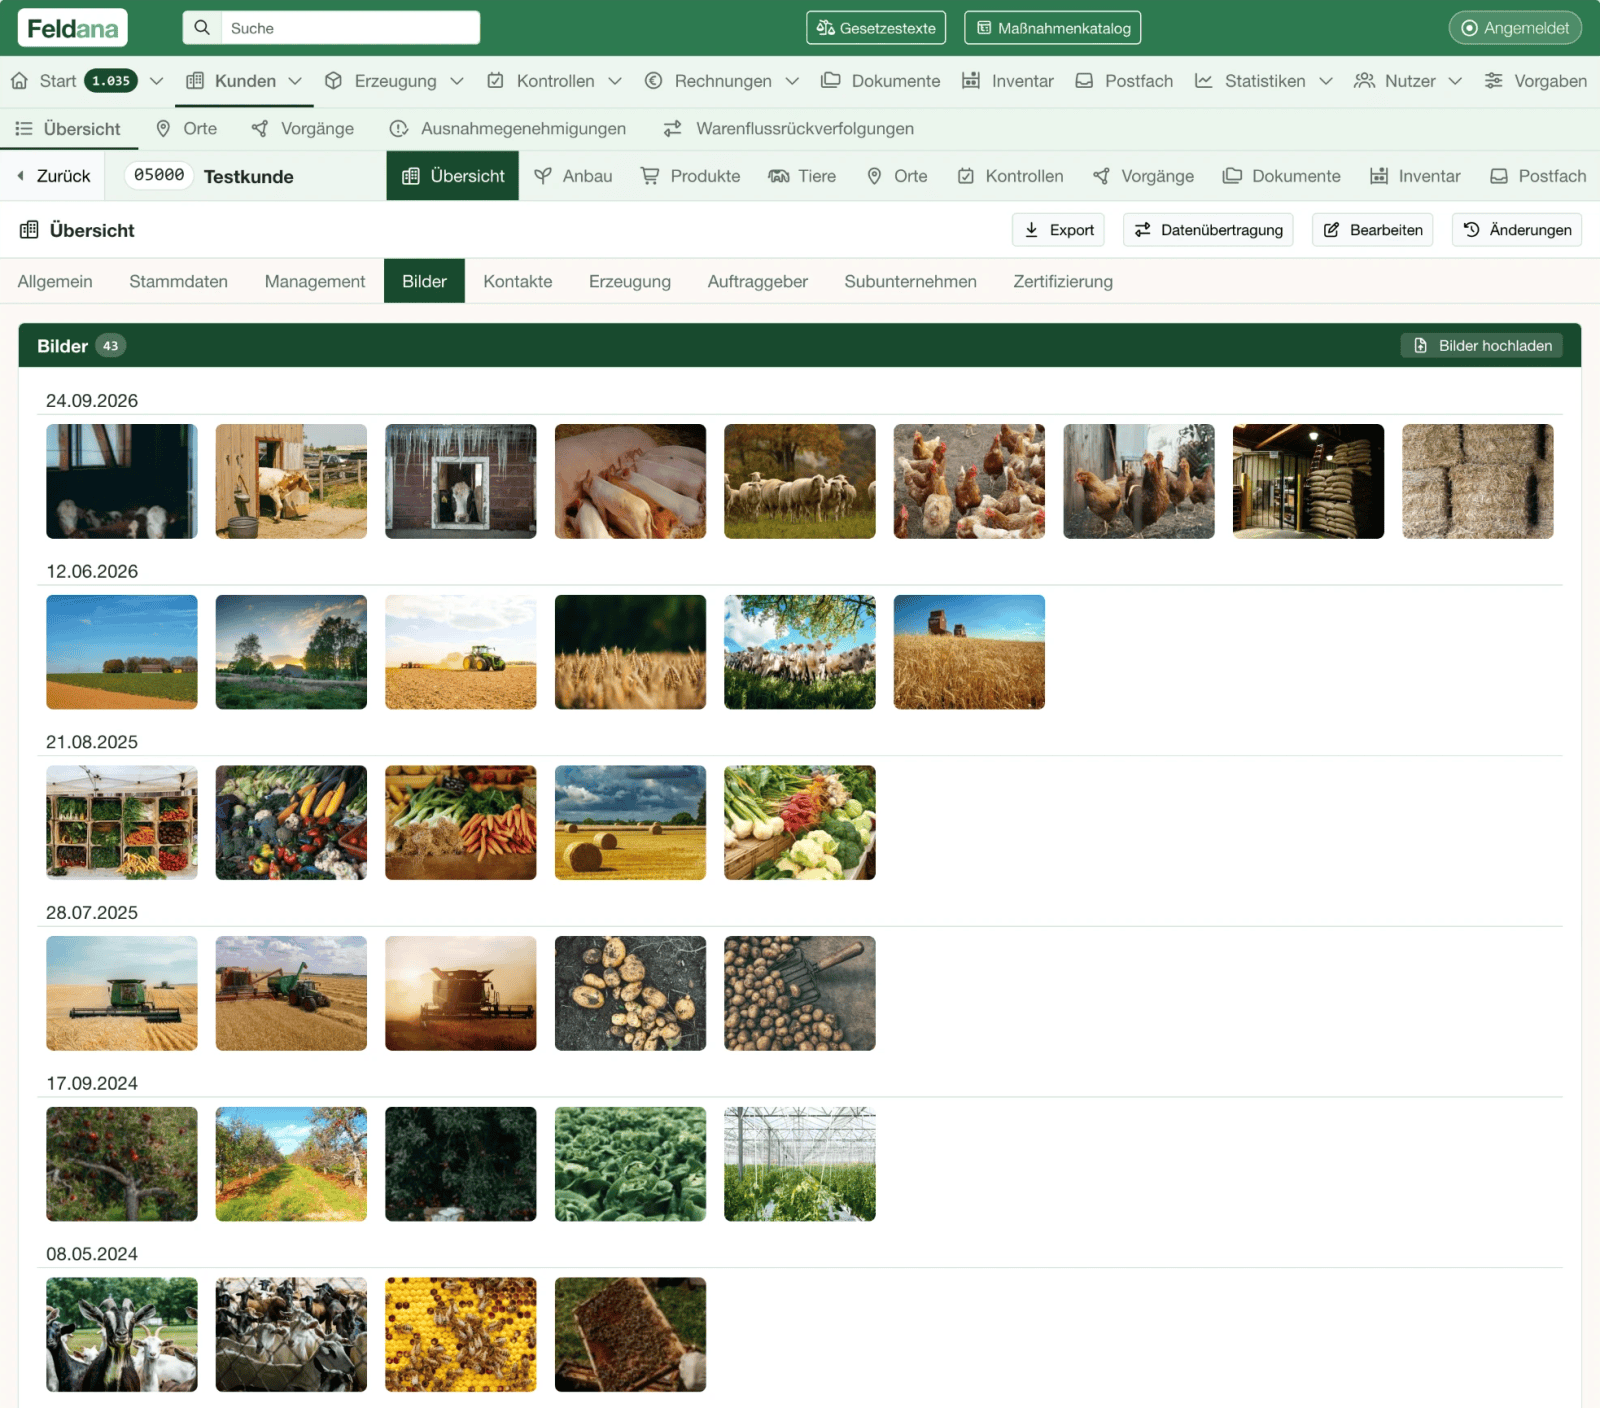Click the Tiere animal icon
The height and width of the screenshot is (1408, 1600).
point(779,176)
